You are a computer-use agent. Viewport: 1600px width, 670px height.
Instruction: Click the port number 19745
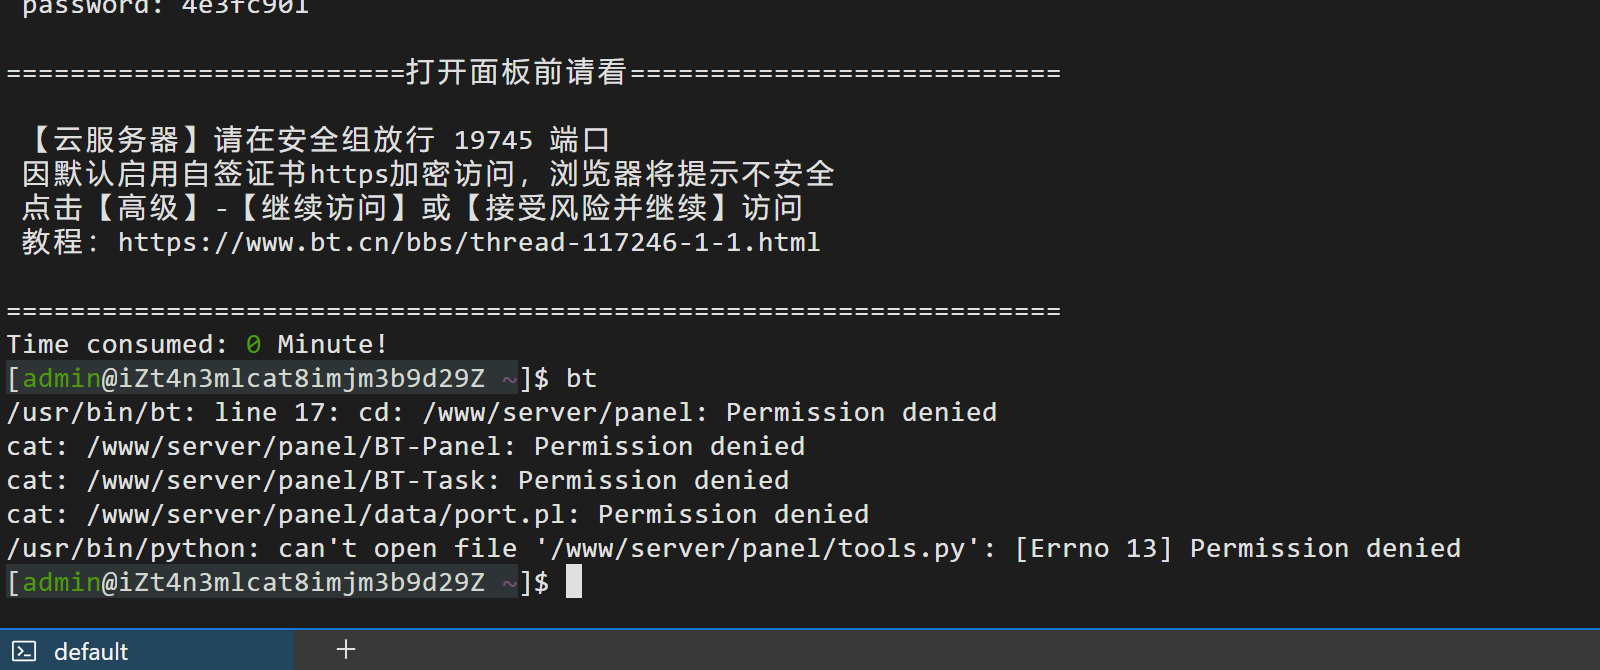point(493,140)
